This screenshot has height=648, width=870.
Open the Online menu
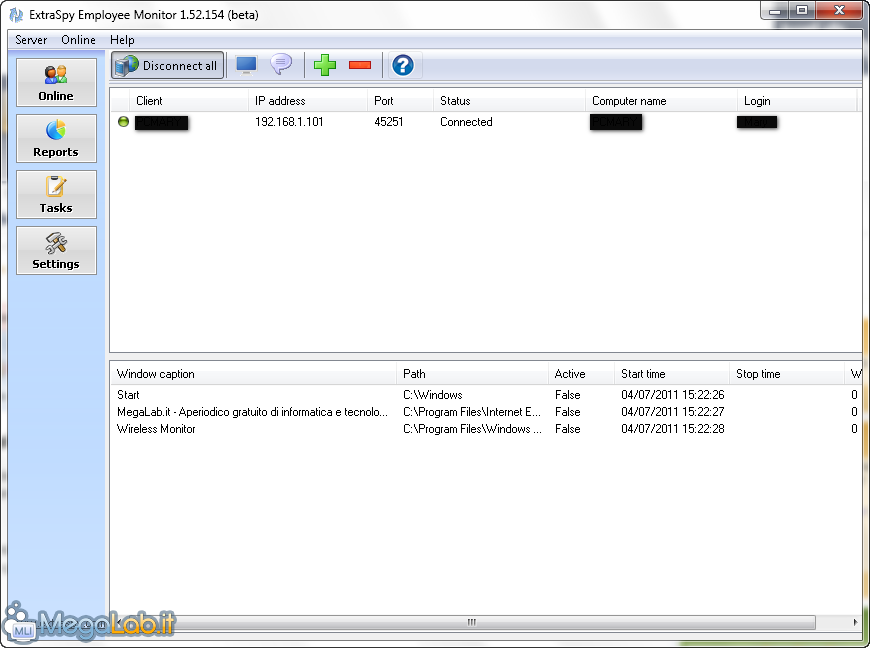[78, 40]
